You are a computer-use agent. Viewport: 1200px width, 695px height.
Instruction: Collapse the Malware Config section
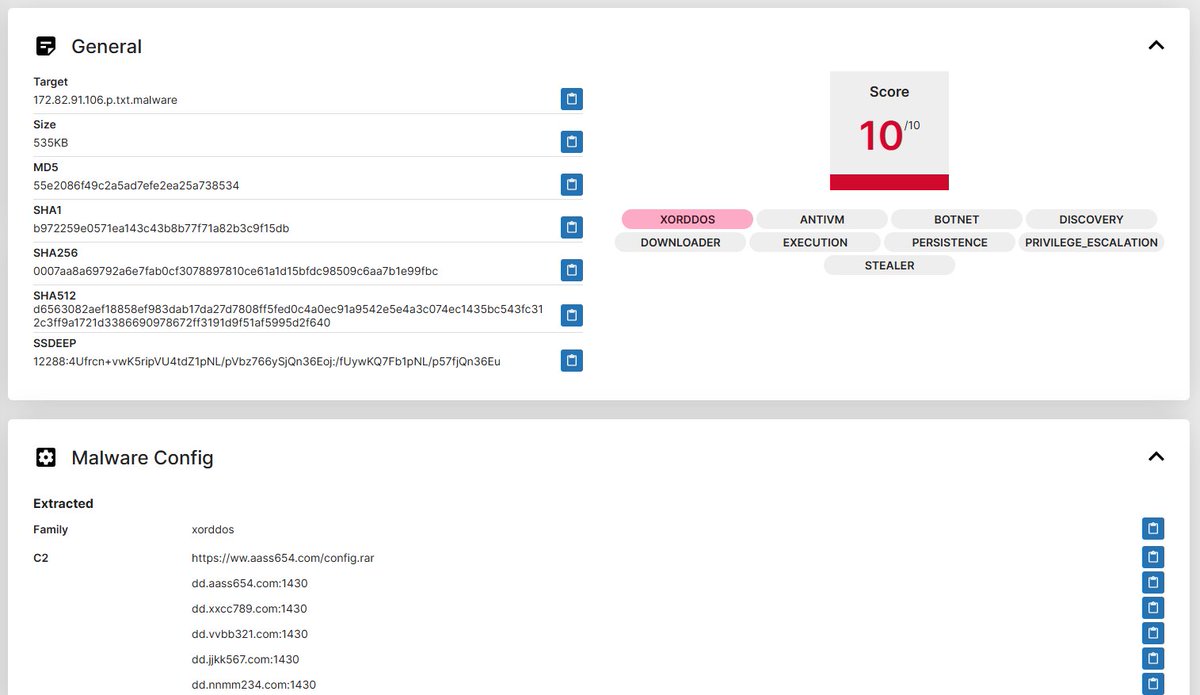(1156, 457)
